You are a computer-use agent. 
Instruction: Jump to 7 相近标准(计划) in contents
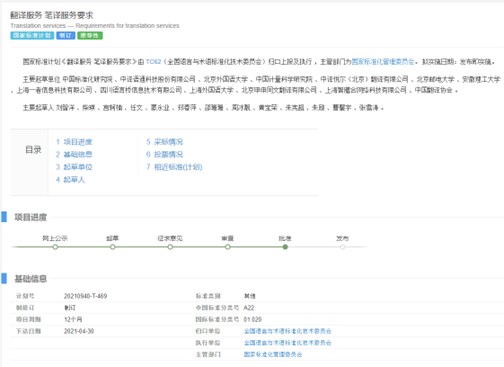(x=174, y=167)
